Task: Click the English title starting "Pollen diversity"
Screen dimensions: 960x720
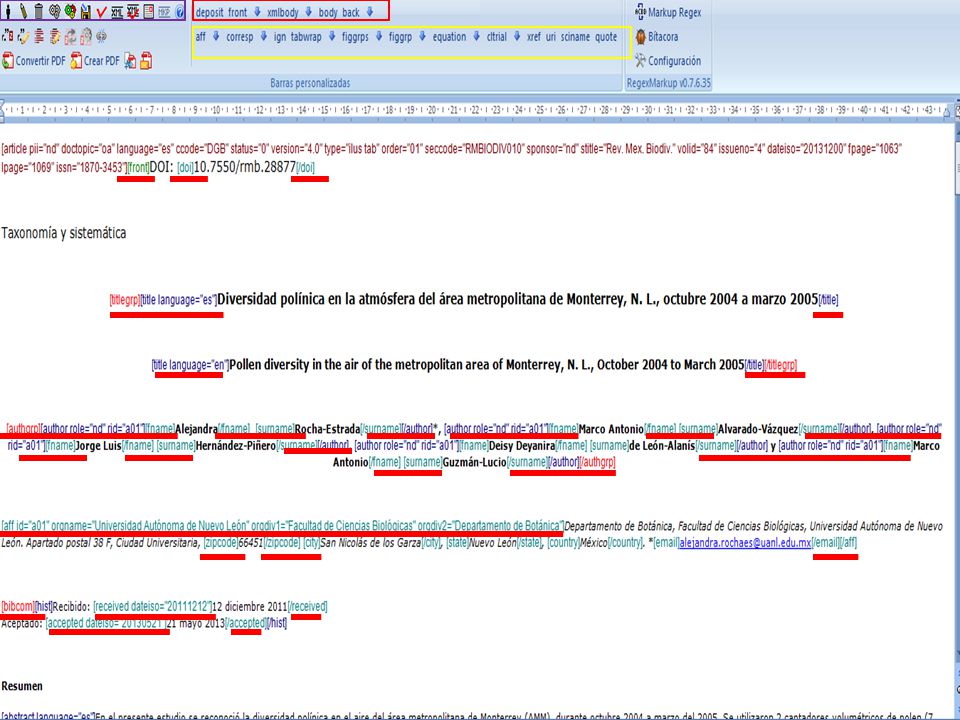Action: point(487,364)
